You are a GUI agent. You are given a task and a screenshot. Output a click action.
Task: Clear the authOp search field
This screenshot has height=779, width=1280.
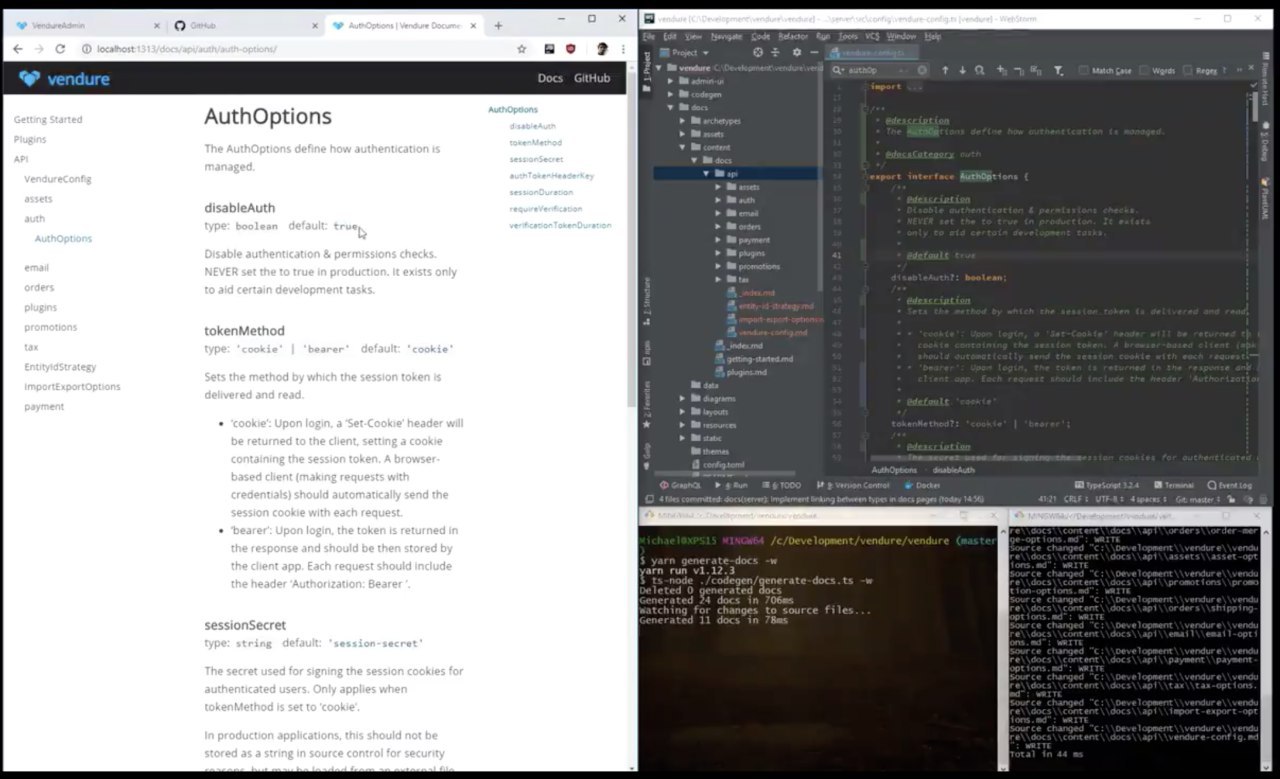922,71
